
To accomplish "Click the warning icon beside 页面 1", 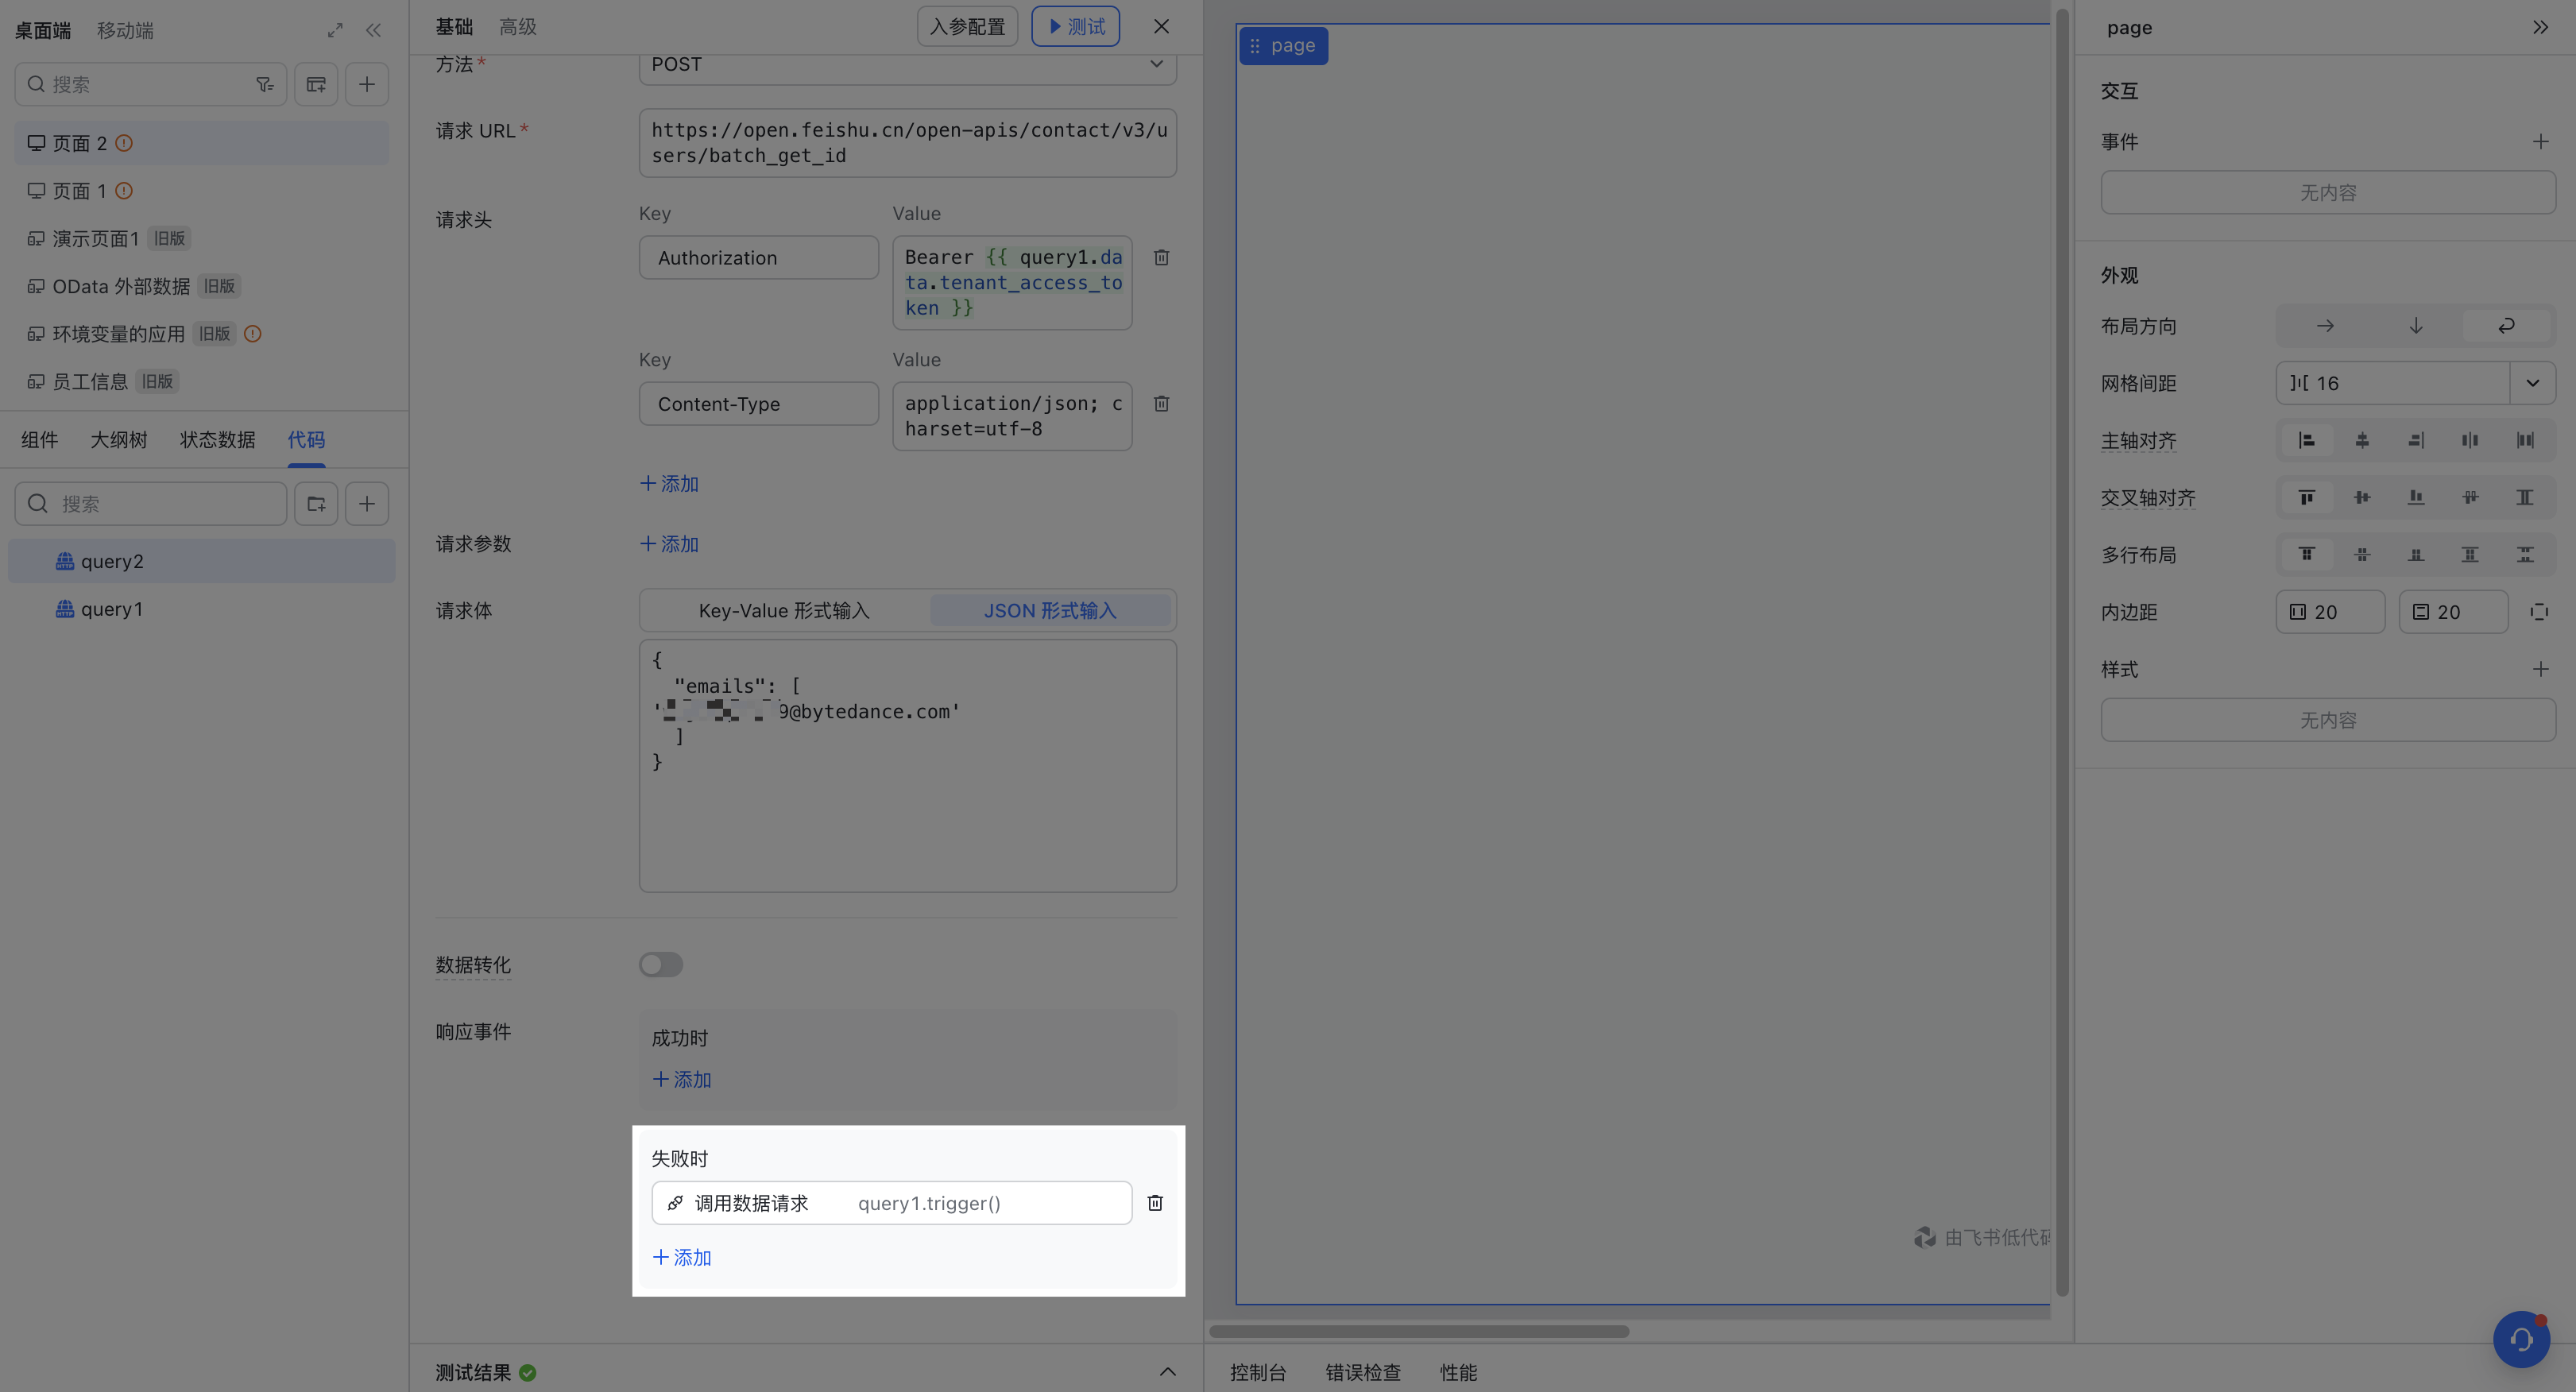I will tap(124, 191).
